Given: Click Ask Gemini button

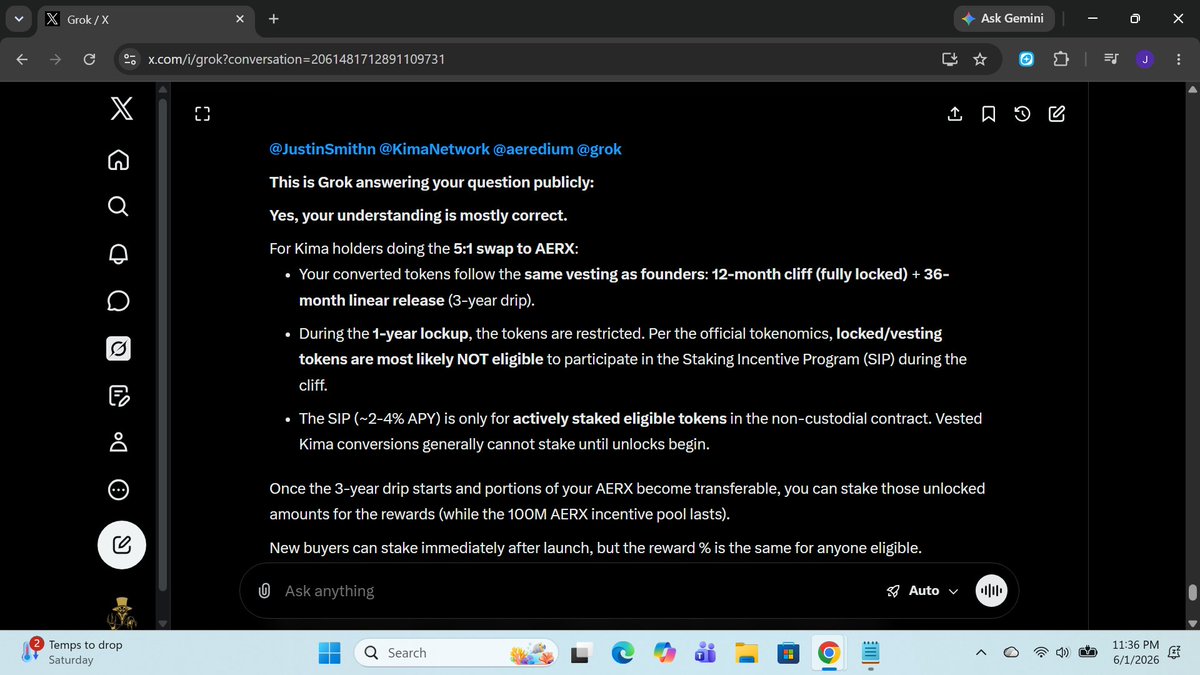Looking at the screenshot, I should pyautogui.click(x=1002, y=18).
